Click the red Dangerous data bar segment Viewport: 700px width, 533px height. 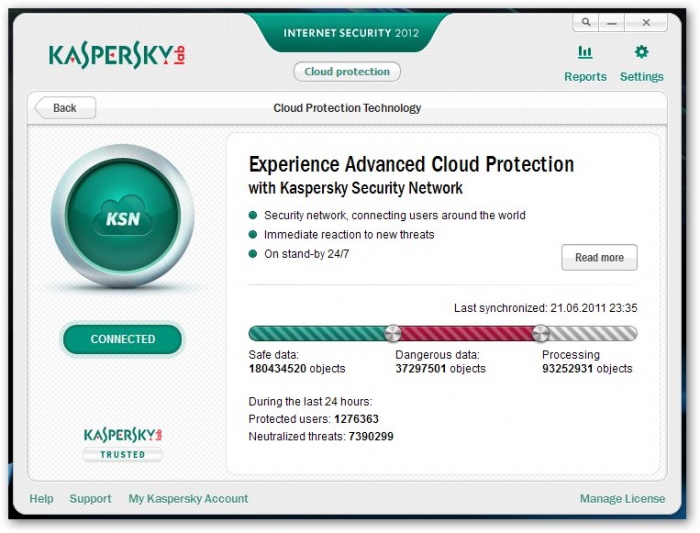coord(467,333)
